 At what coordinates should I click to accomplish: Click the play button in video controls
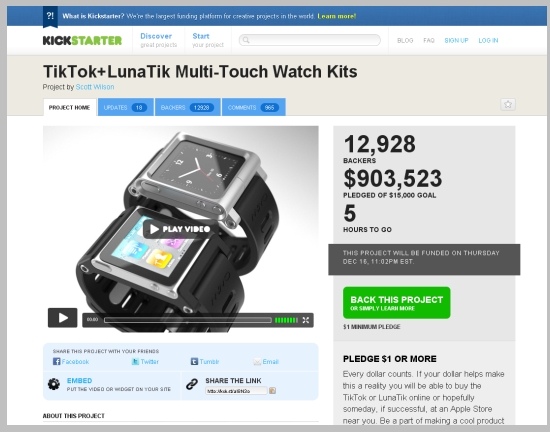(62, 318)
